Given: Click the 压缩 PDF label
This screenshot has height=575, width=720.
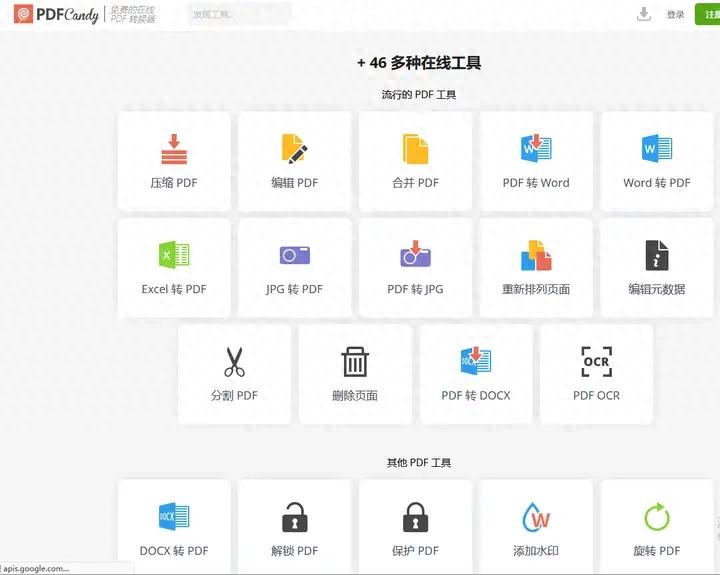Looking at the screenshot, I should [x=174, y=183].
